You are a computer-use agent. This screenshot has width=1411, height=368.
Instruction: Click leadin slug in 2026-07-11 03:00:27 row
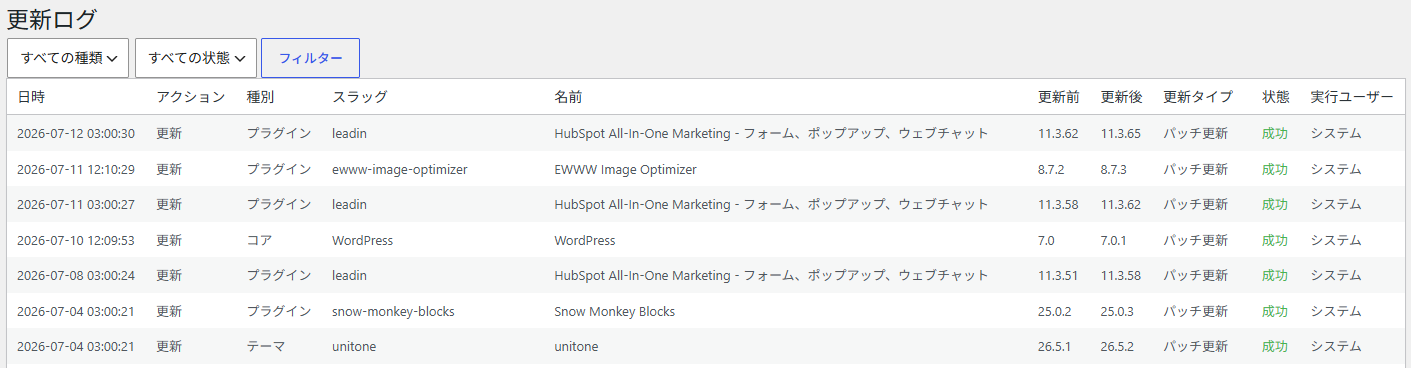pyautogui.click(x=349, y=204)
